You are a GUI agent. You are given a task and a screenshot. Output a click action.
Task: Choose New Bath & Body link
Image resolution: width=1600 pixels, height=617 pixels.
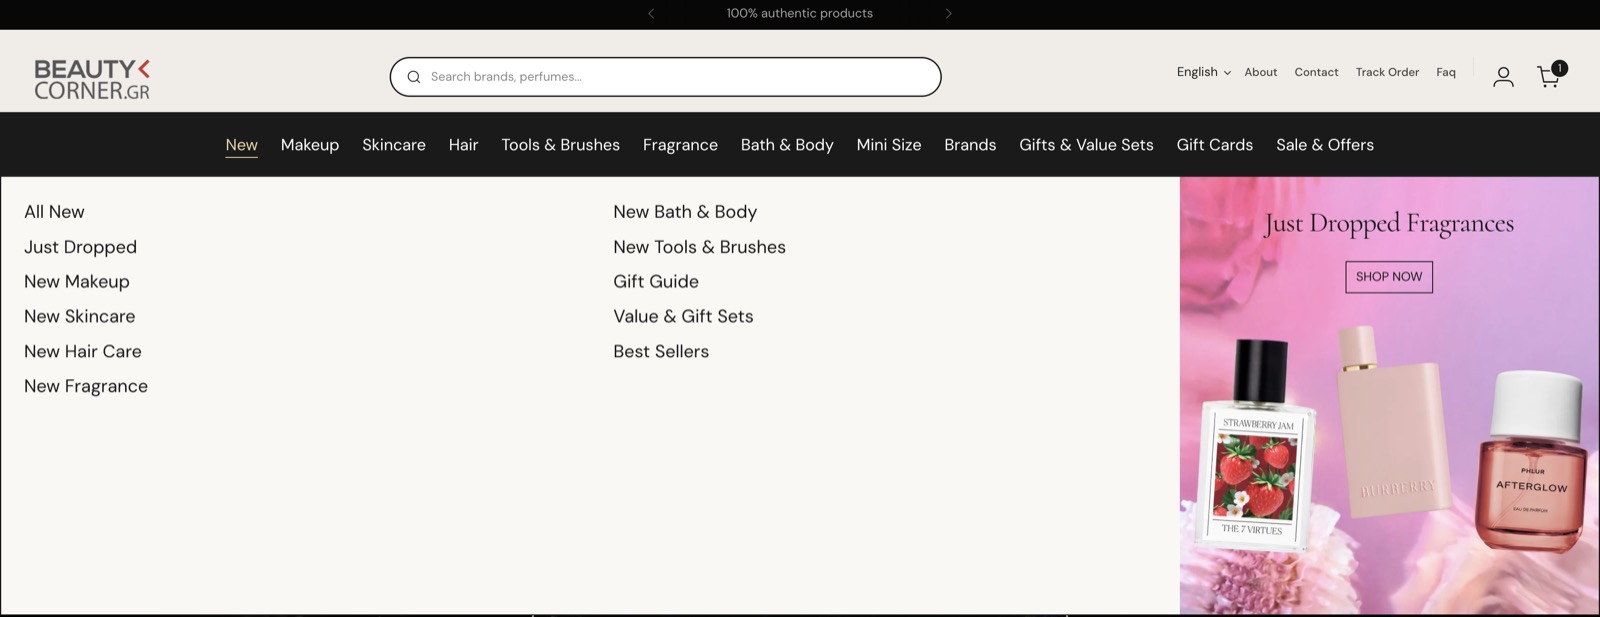click(685, 212)
